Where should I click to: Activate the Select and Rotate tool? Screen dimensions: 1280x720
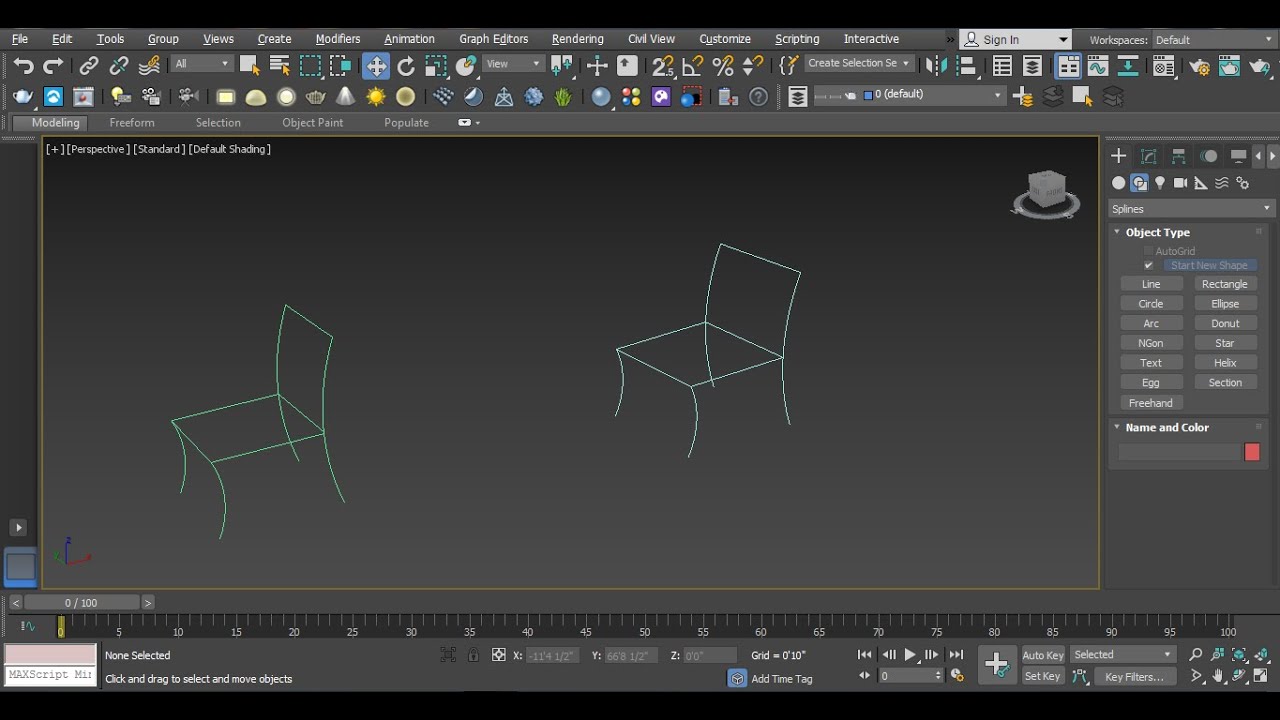[406, 66]
